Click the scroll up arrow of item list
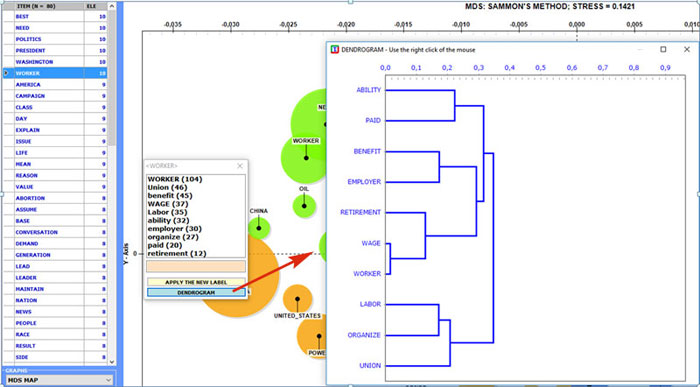The height and width of the screenshot is (387, 700). [112, 6]
